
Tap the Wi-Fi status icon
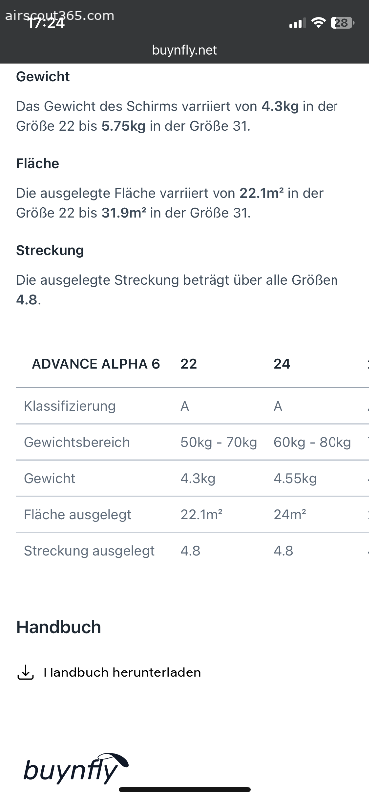[319, 22]
